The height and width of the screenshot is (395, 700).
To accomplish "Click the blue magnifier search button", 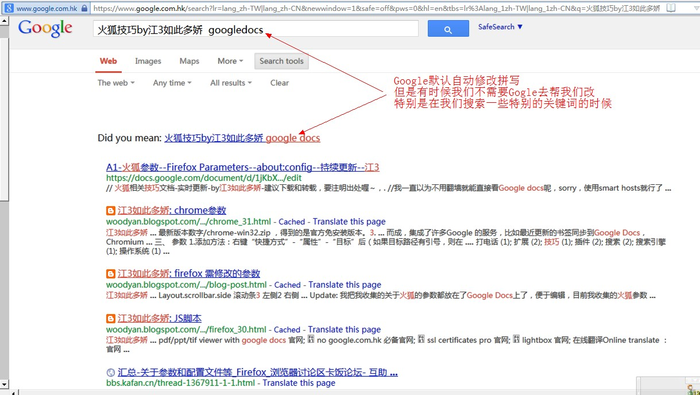I will (448, 29).
